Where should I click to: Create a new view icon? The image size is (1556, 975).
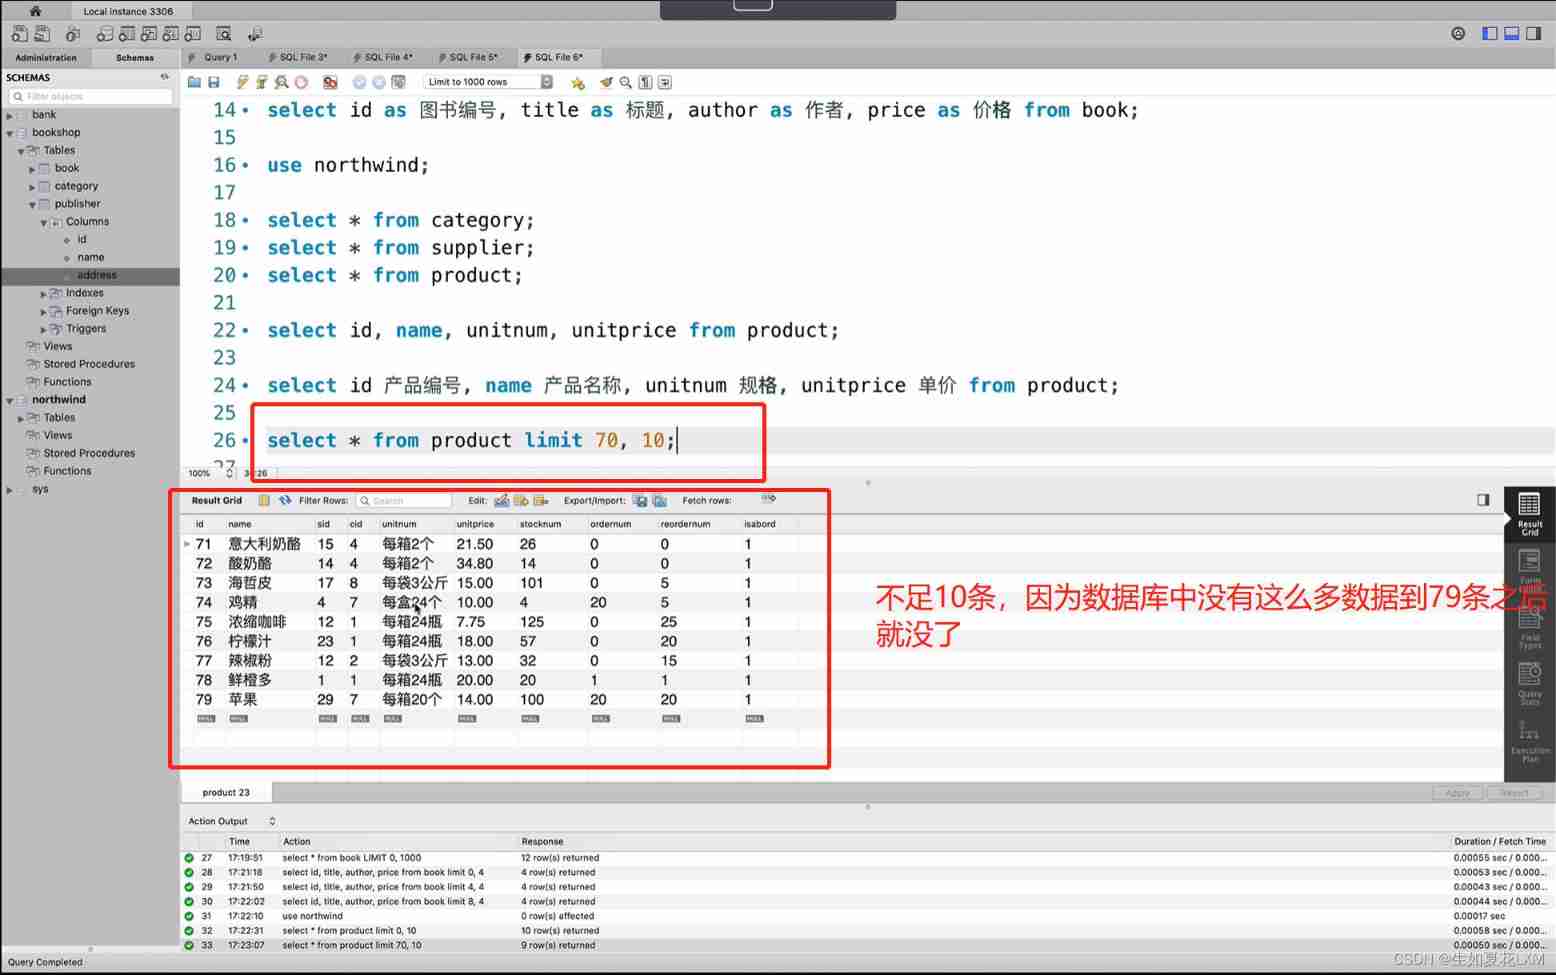coord(149,34)
